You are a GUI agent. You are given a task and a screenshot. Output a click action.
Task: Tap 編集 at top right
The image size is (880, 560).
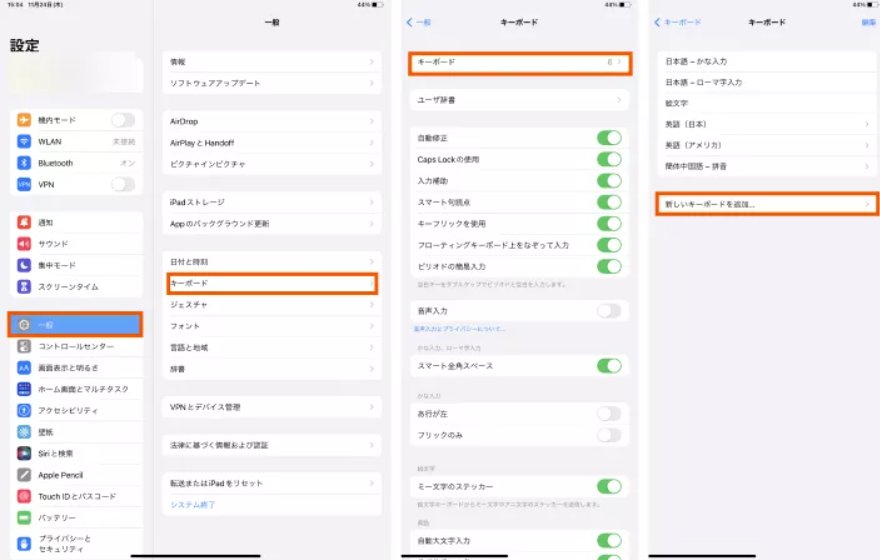pyautogui.click(x=866, y=22)
